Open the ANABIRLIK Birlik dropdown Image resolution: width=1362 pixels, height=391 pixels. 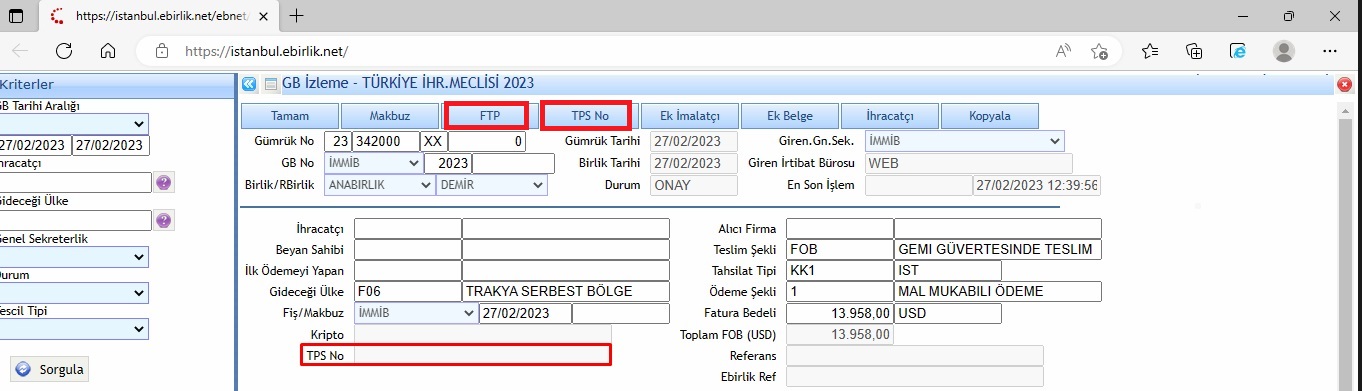click(x=379, y=185)
